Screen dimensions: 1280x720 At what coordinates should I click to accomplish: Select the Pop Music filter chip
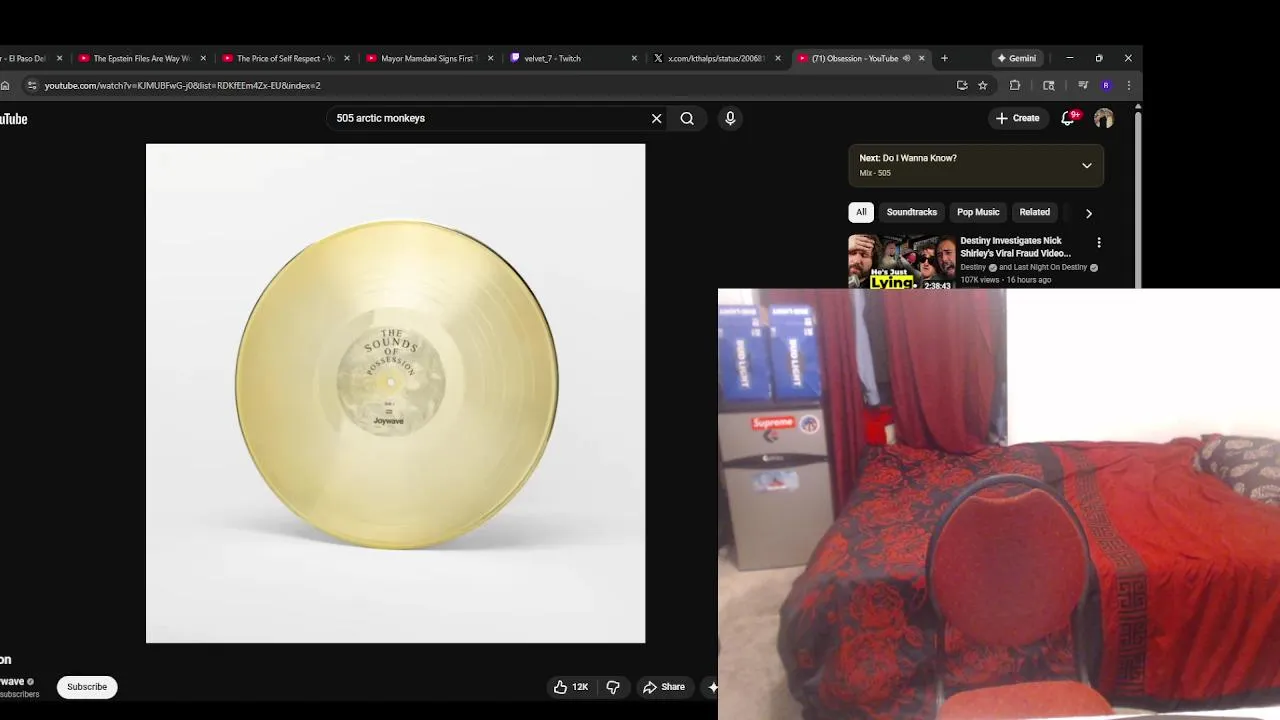pos(978,212)
